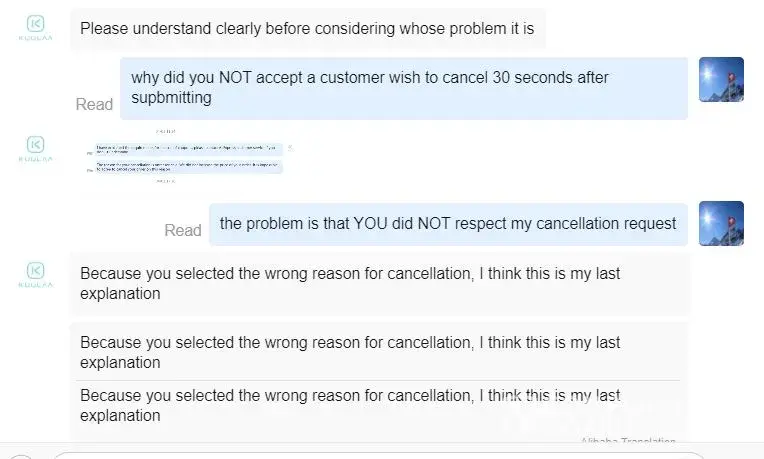764x459 pixels.
Task: Select the last 'wrong reason for cancellation' reply
Action: click(378, 405)
